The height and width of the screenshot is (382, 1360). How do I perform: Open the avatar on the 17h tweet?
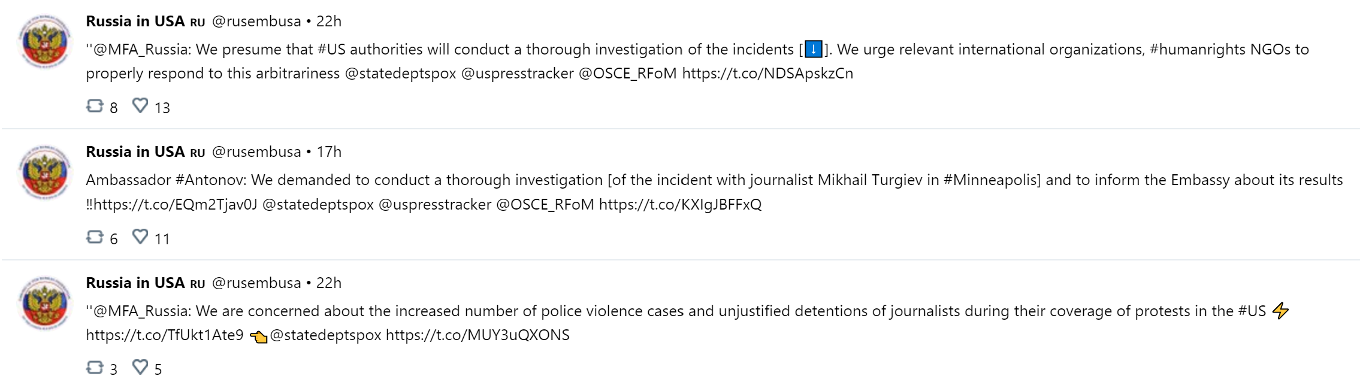[46, 174]
